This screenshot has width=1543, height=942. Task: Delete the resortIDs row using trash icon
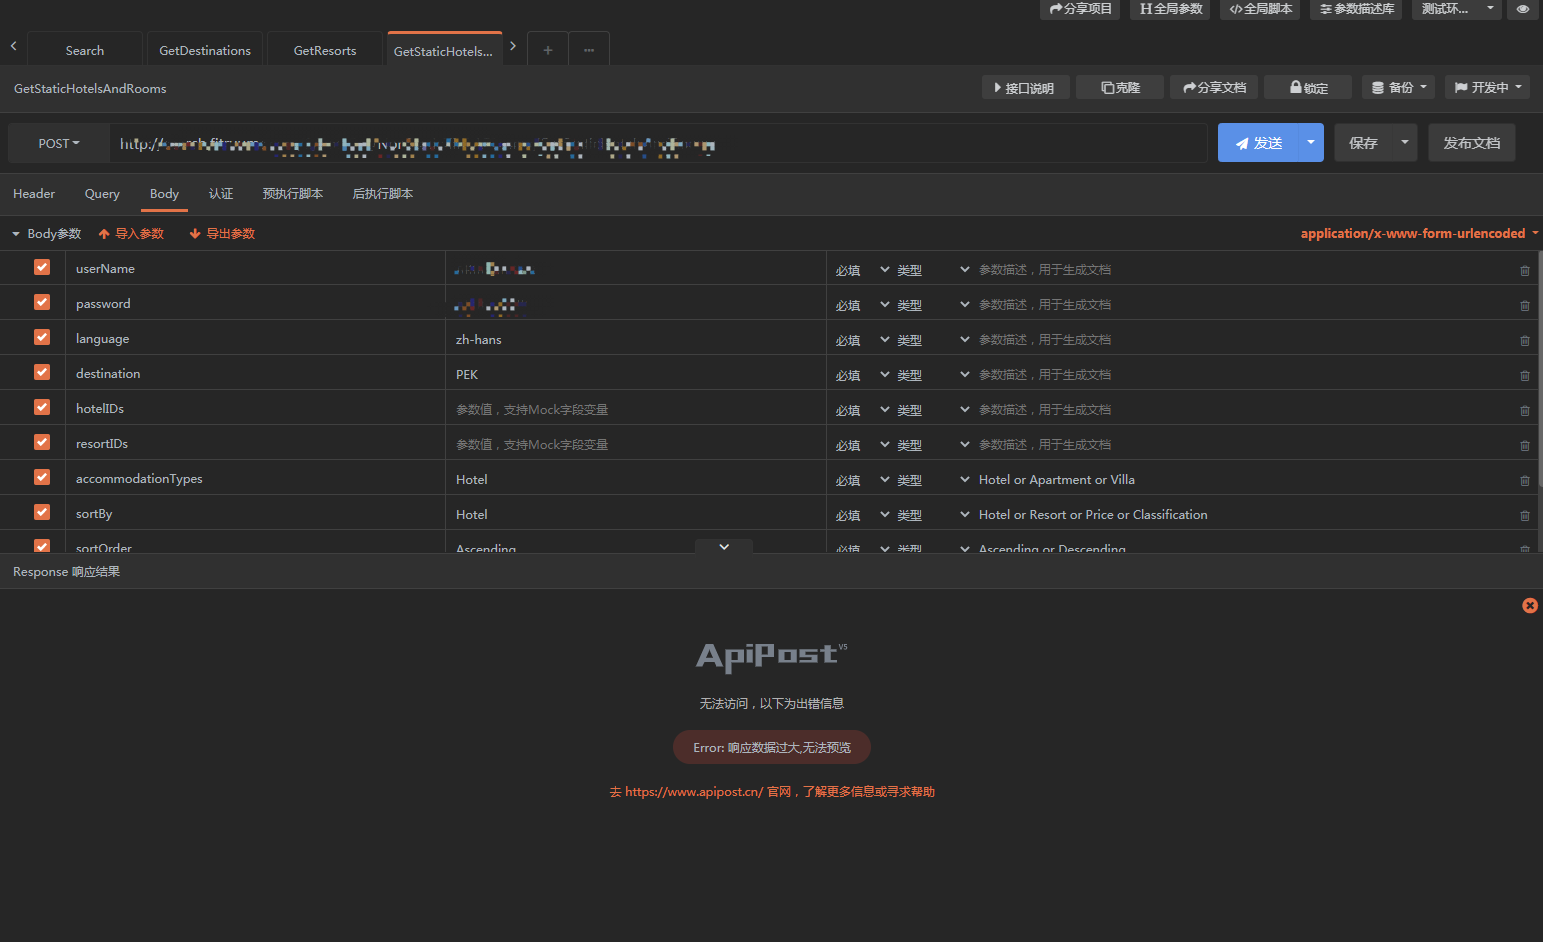coord(1524,445)
